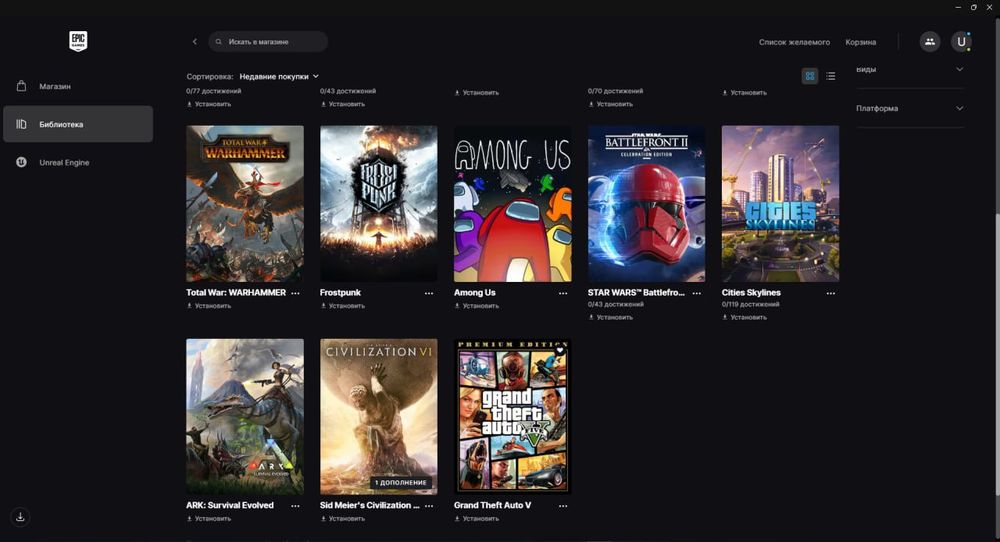Switch to grid view
Image resolution: width=1000 pixels, height=542 pixels.
(809, 76)
